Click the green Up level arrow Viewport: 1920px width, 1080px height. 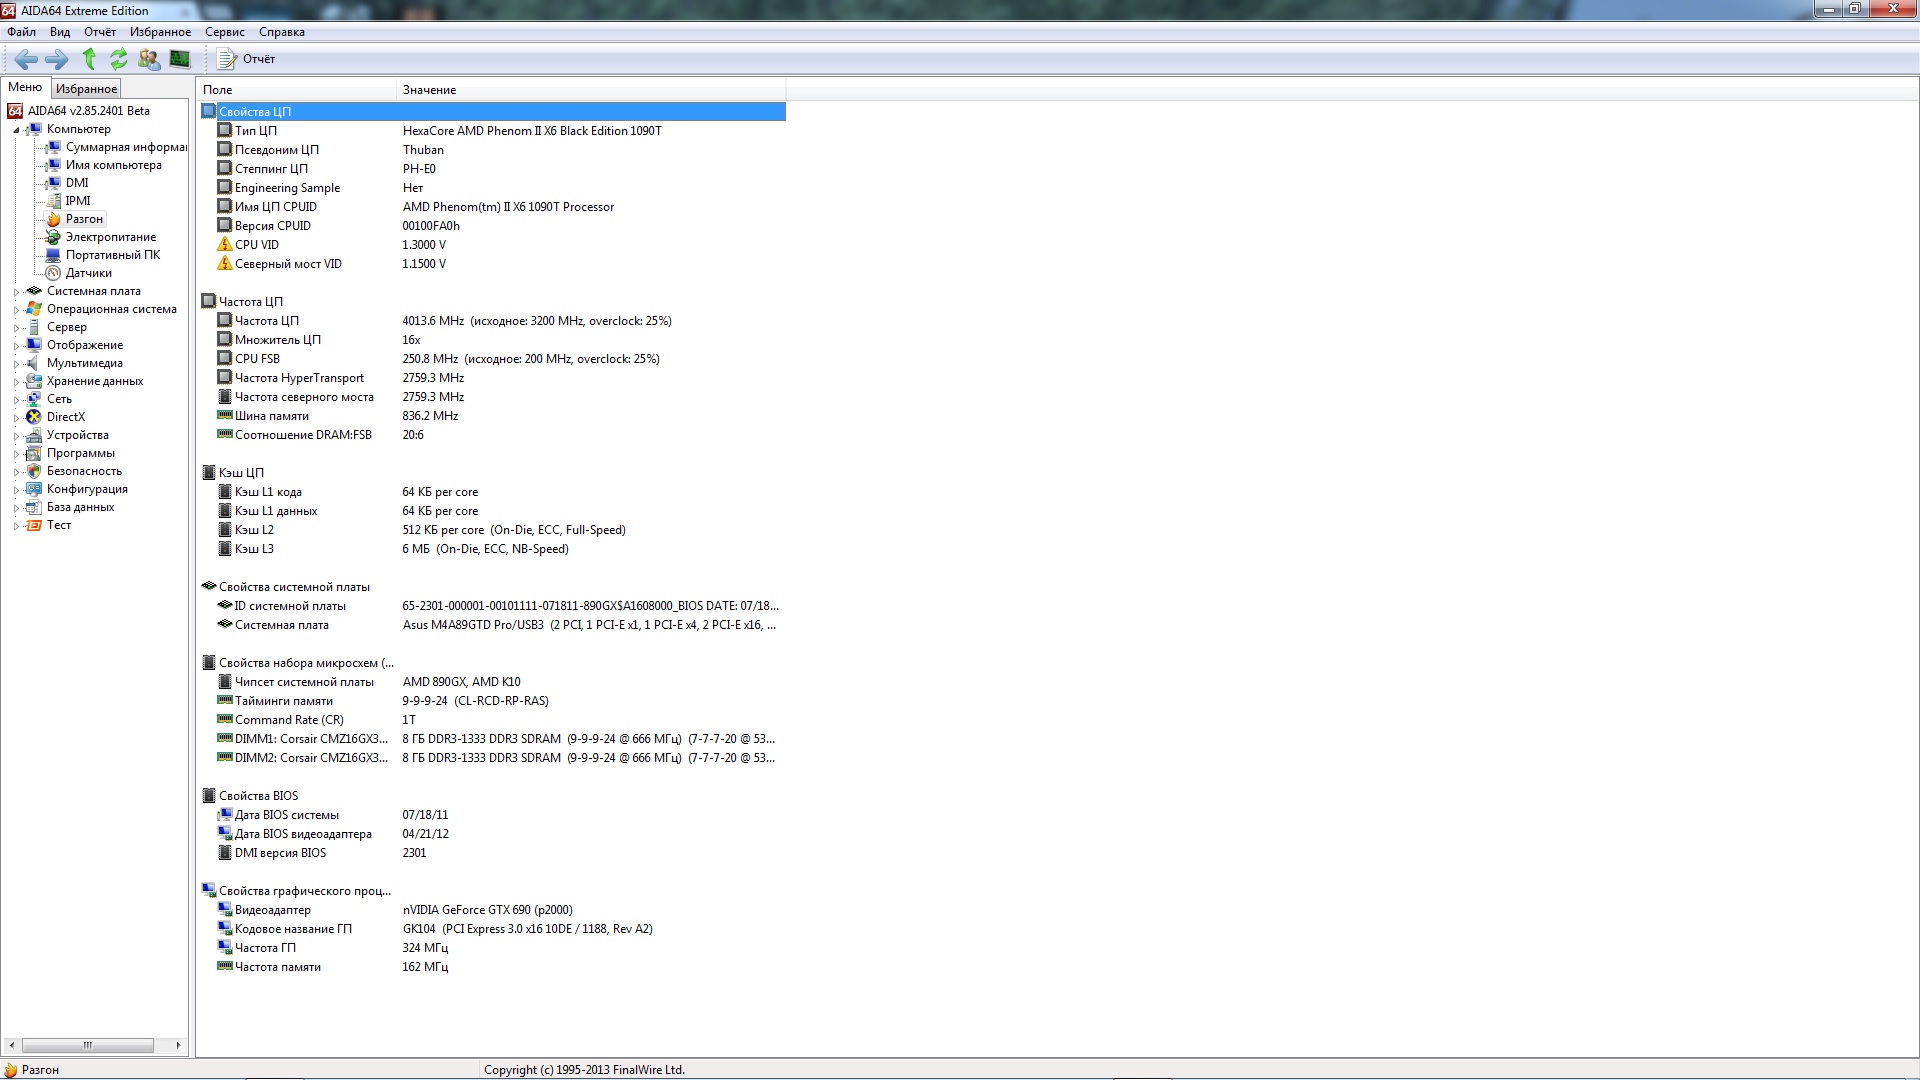tap(89, 59)
